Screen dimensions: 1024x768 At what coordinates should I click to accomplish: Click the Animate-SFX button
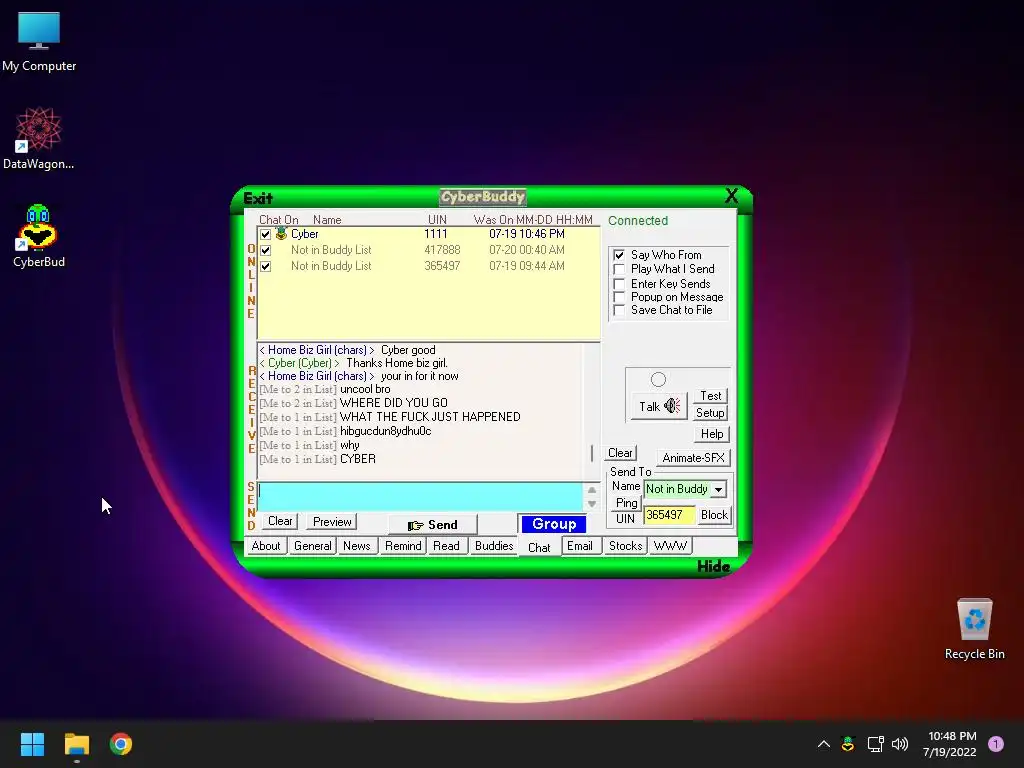click(693, 458)
